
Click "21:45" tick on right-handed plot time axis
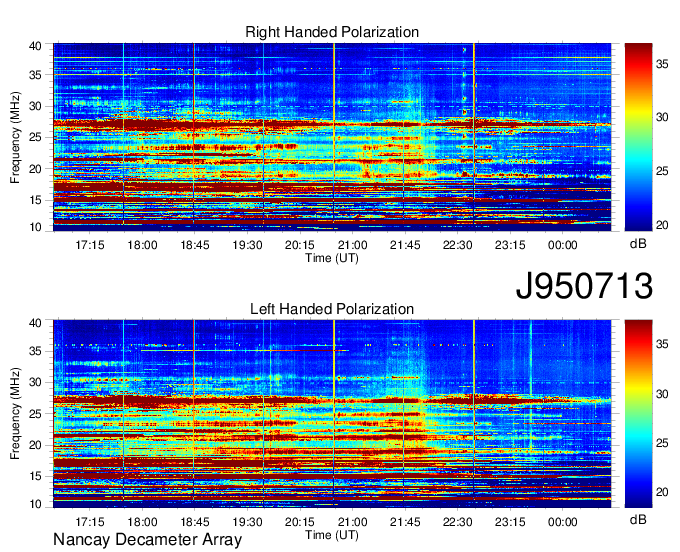pyautogui.click(x=405, y=245)
